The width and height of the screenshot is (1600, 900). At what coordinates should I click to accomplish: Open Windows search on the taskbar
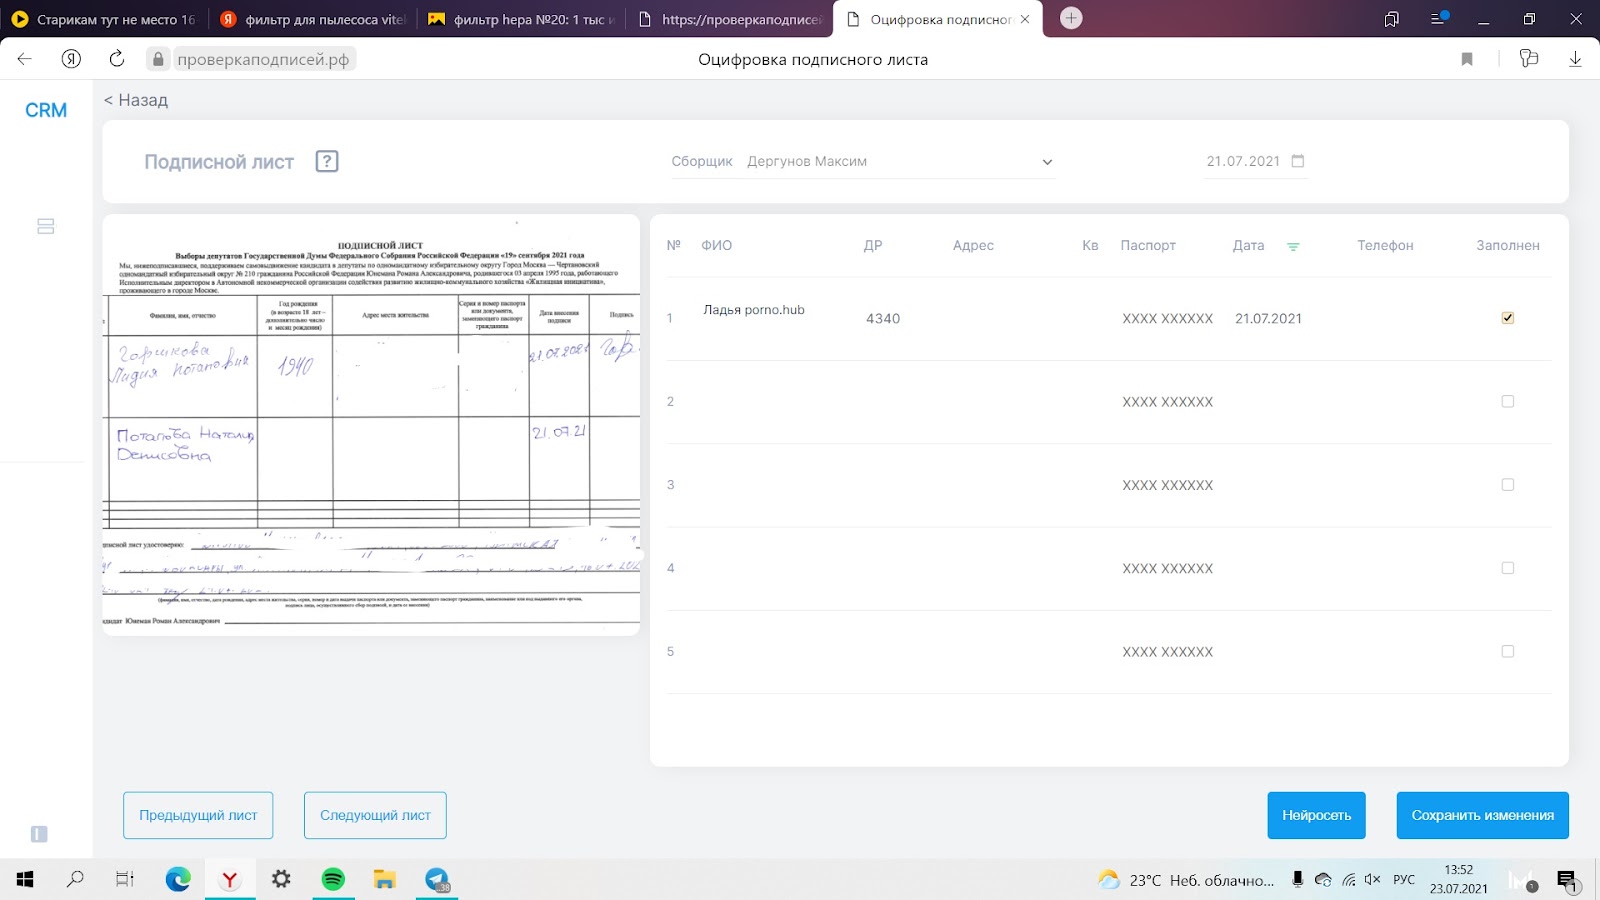[75, 879]
